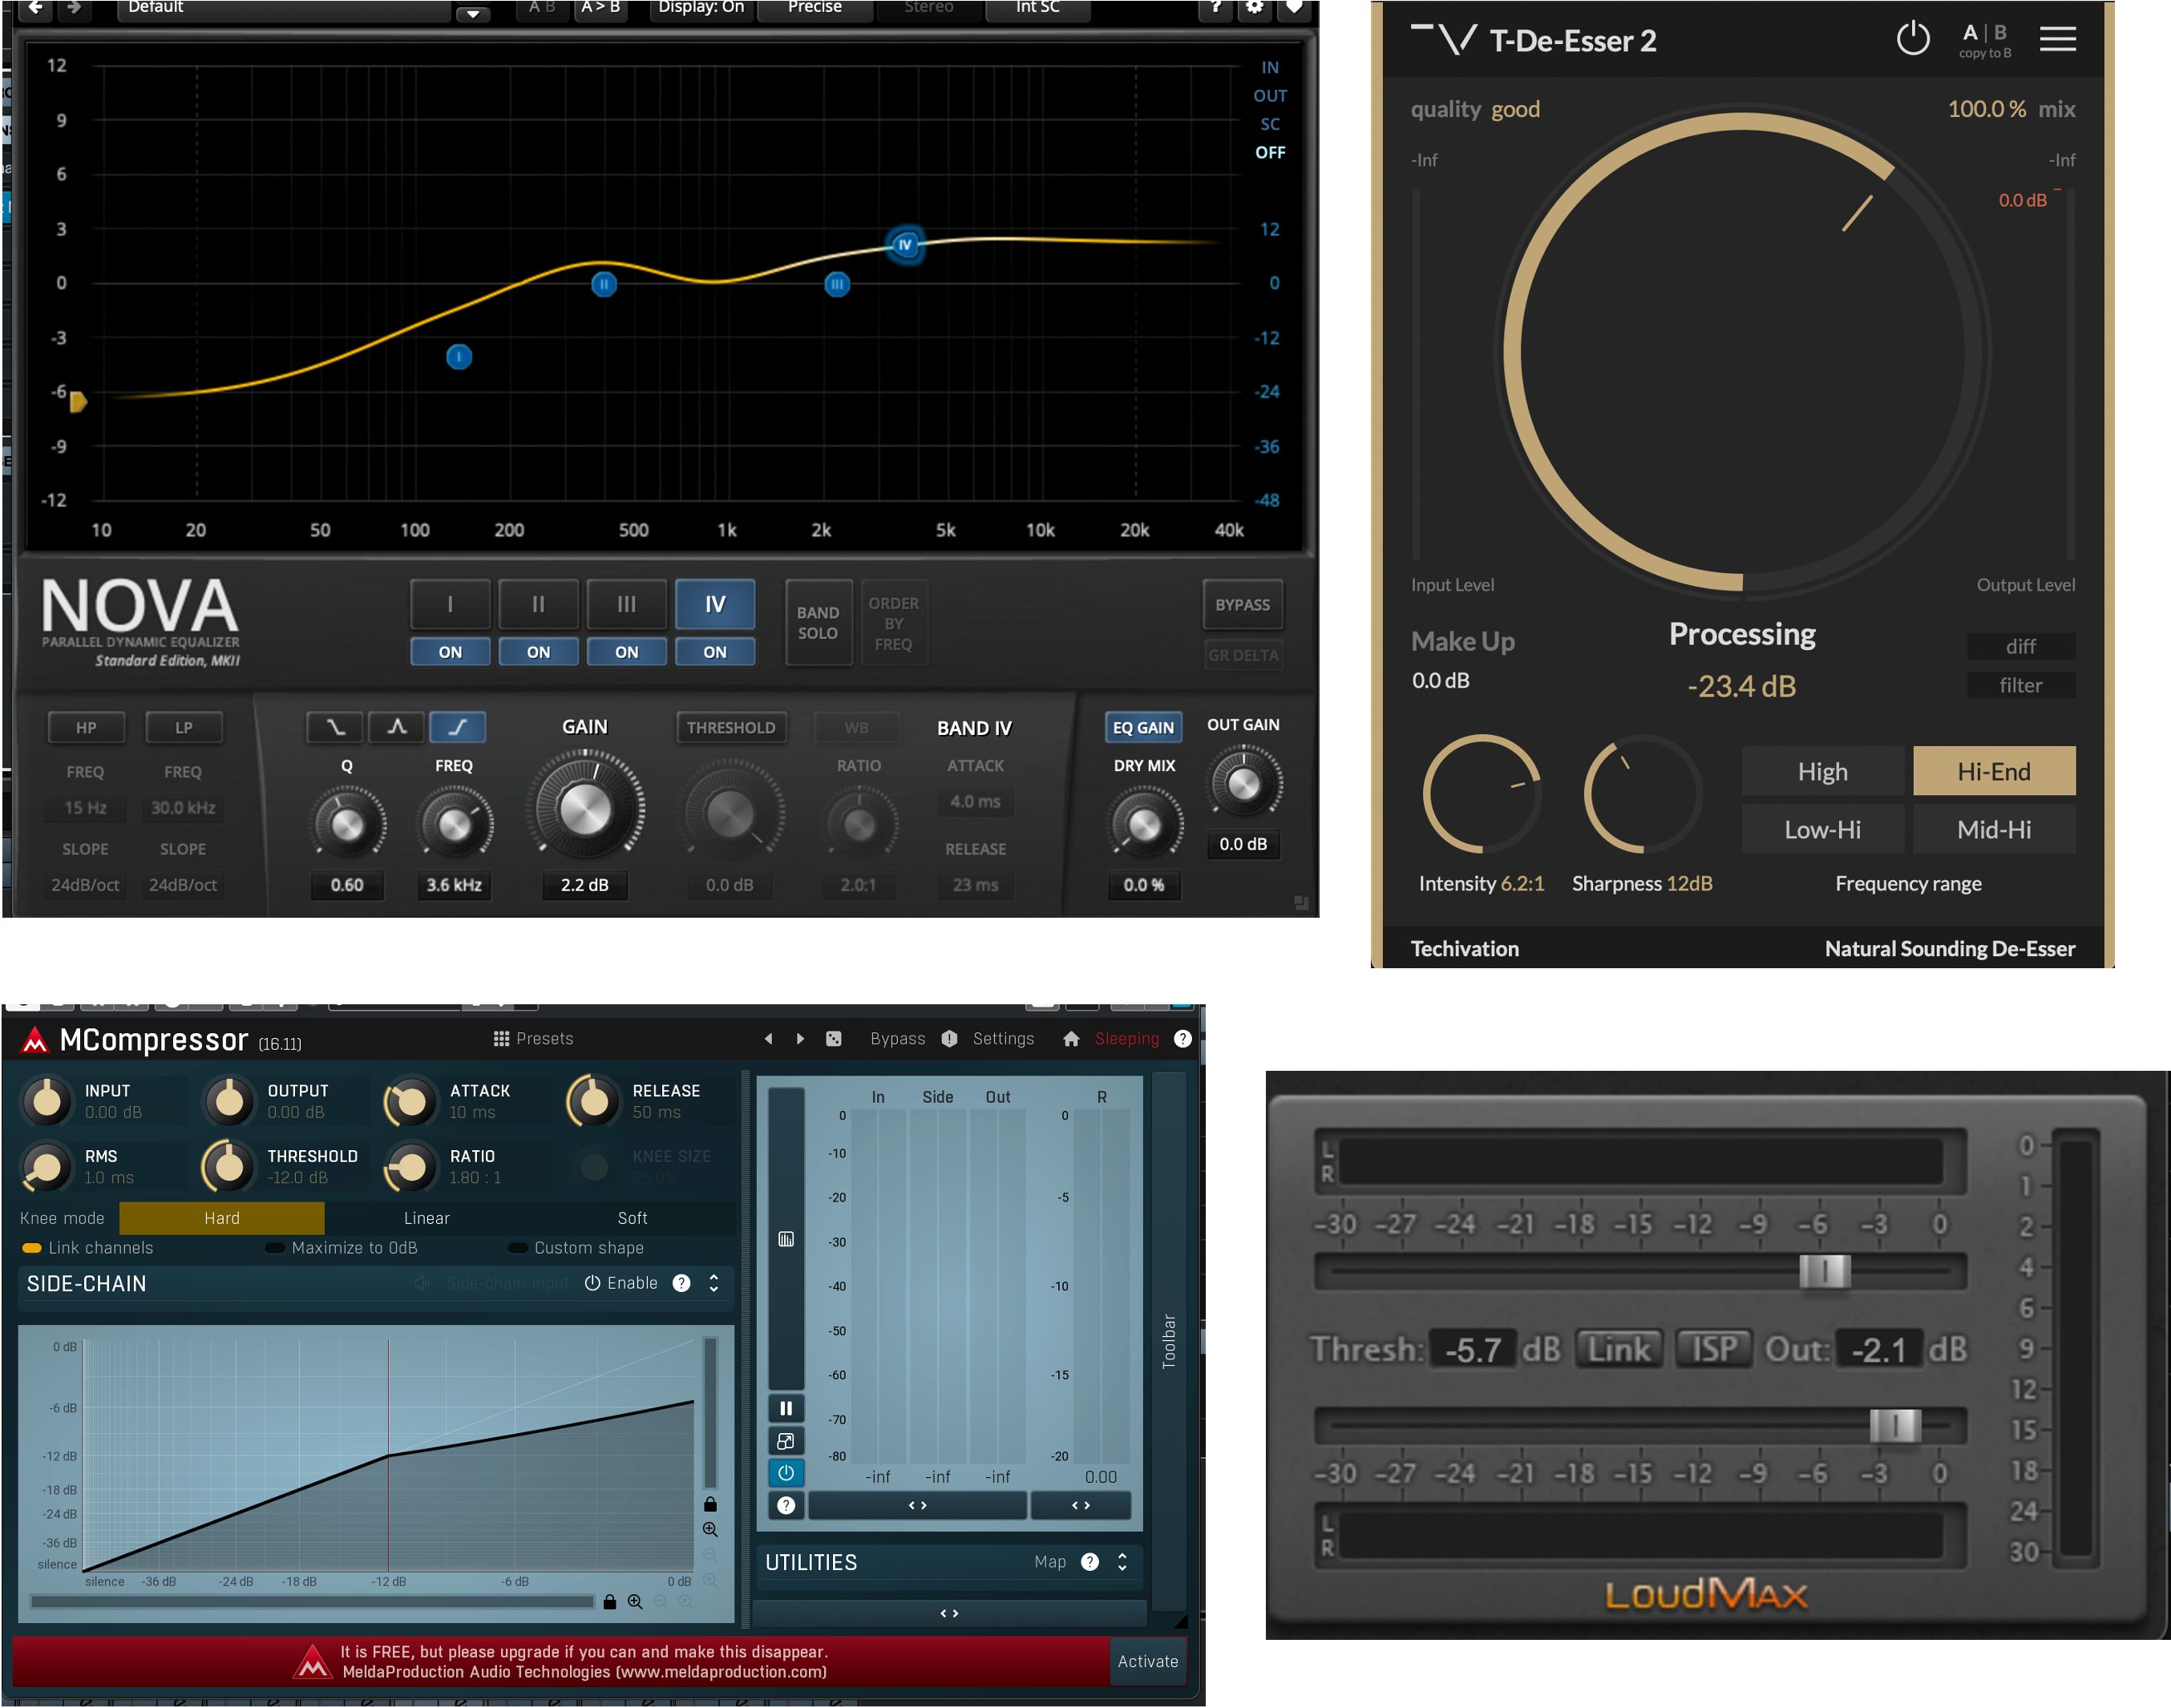Screen dimensions: 2171x1708
Task: Toggle MCompressor meter power button
Action: point(786,1473)
